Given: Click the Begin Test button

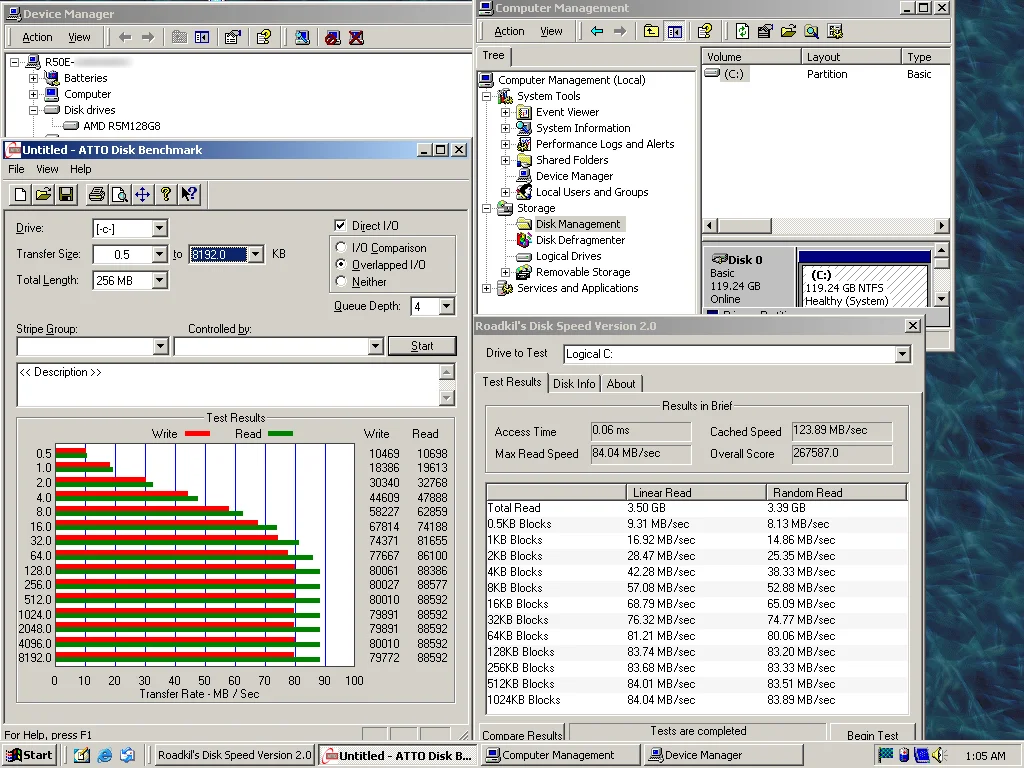Looking at the screenshot, I should pos(872,736).
